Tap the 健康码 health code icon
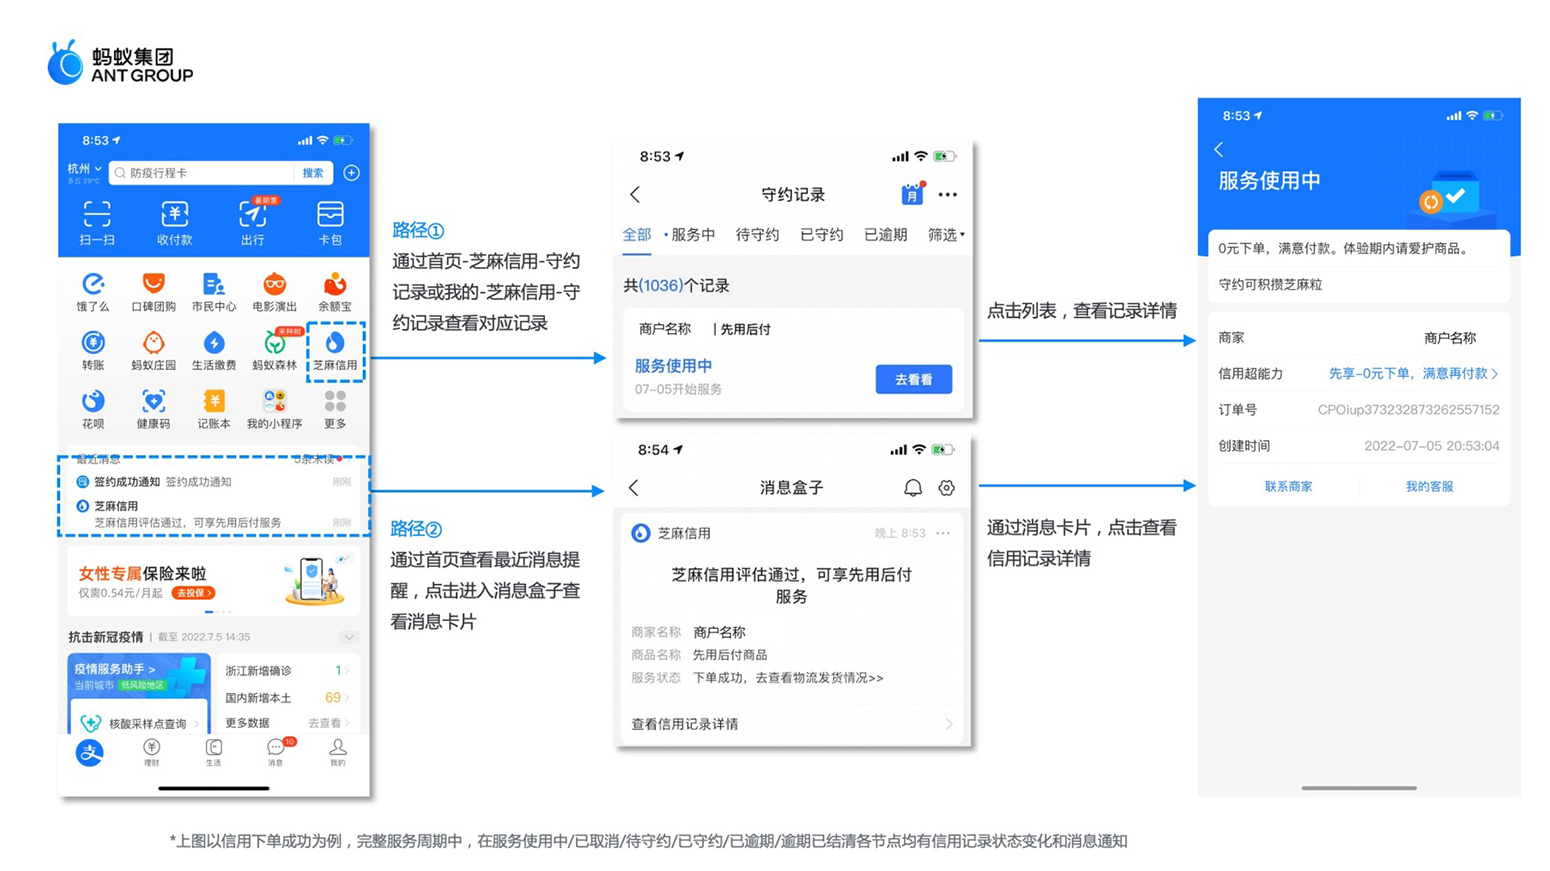Screen dimensions: 1550x871 point(153,409)
